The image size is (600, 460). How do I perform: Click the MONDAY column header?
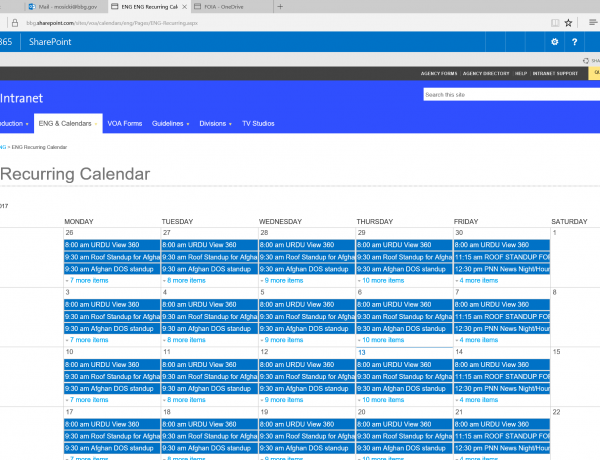coord(79,222)
